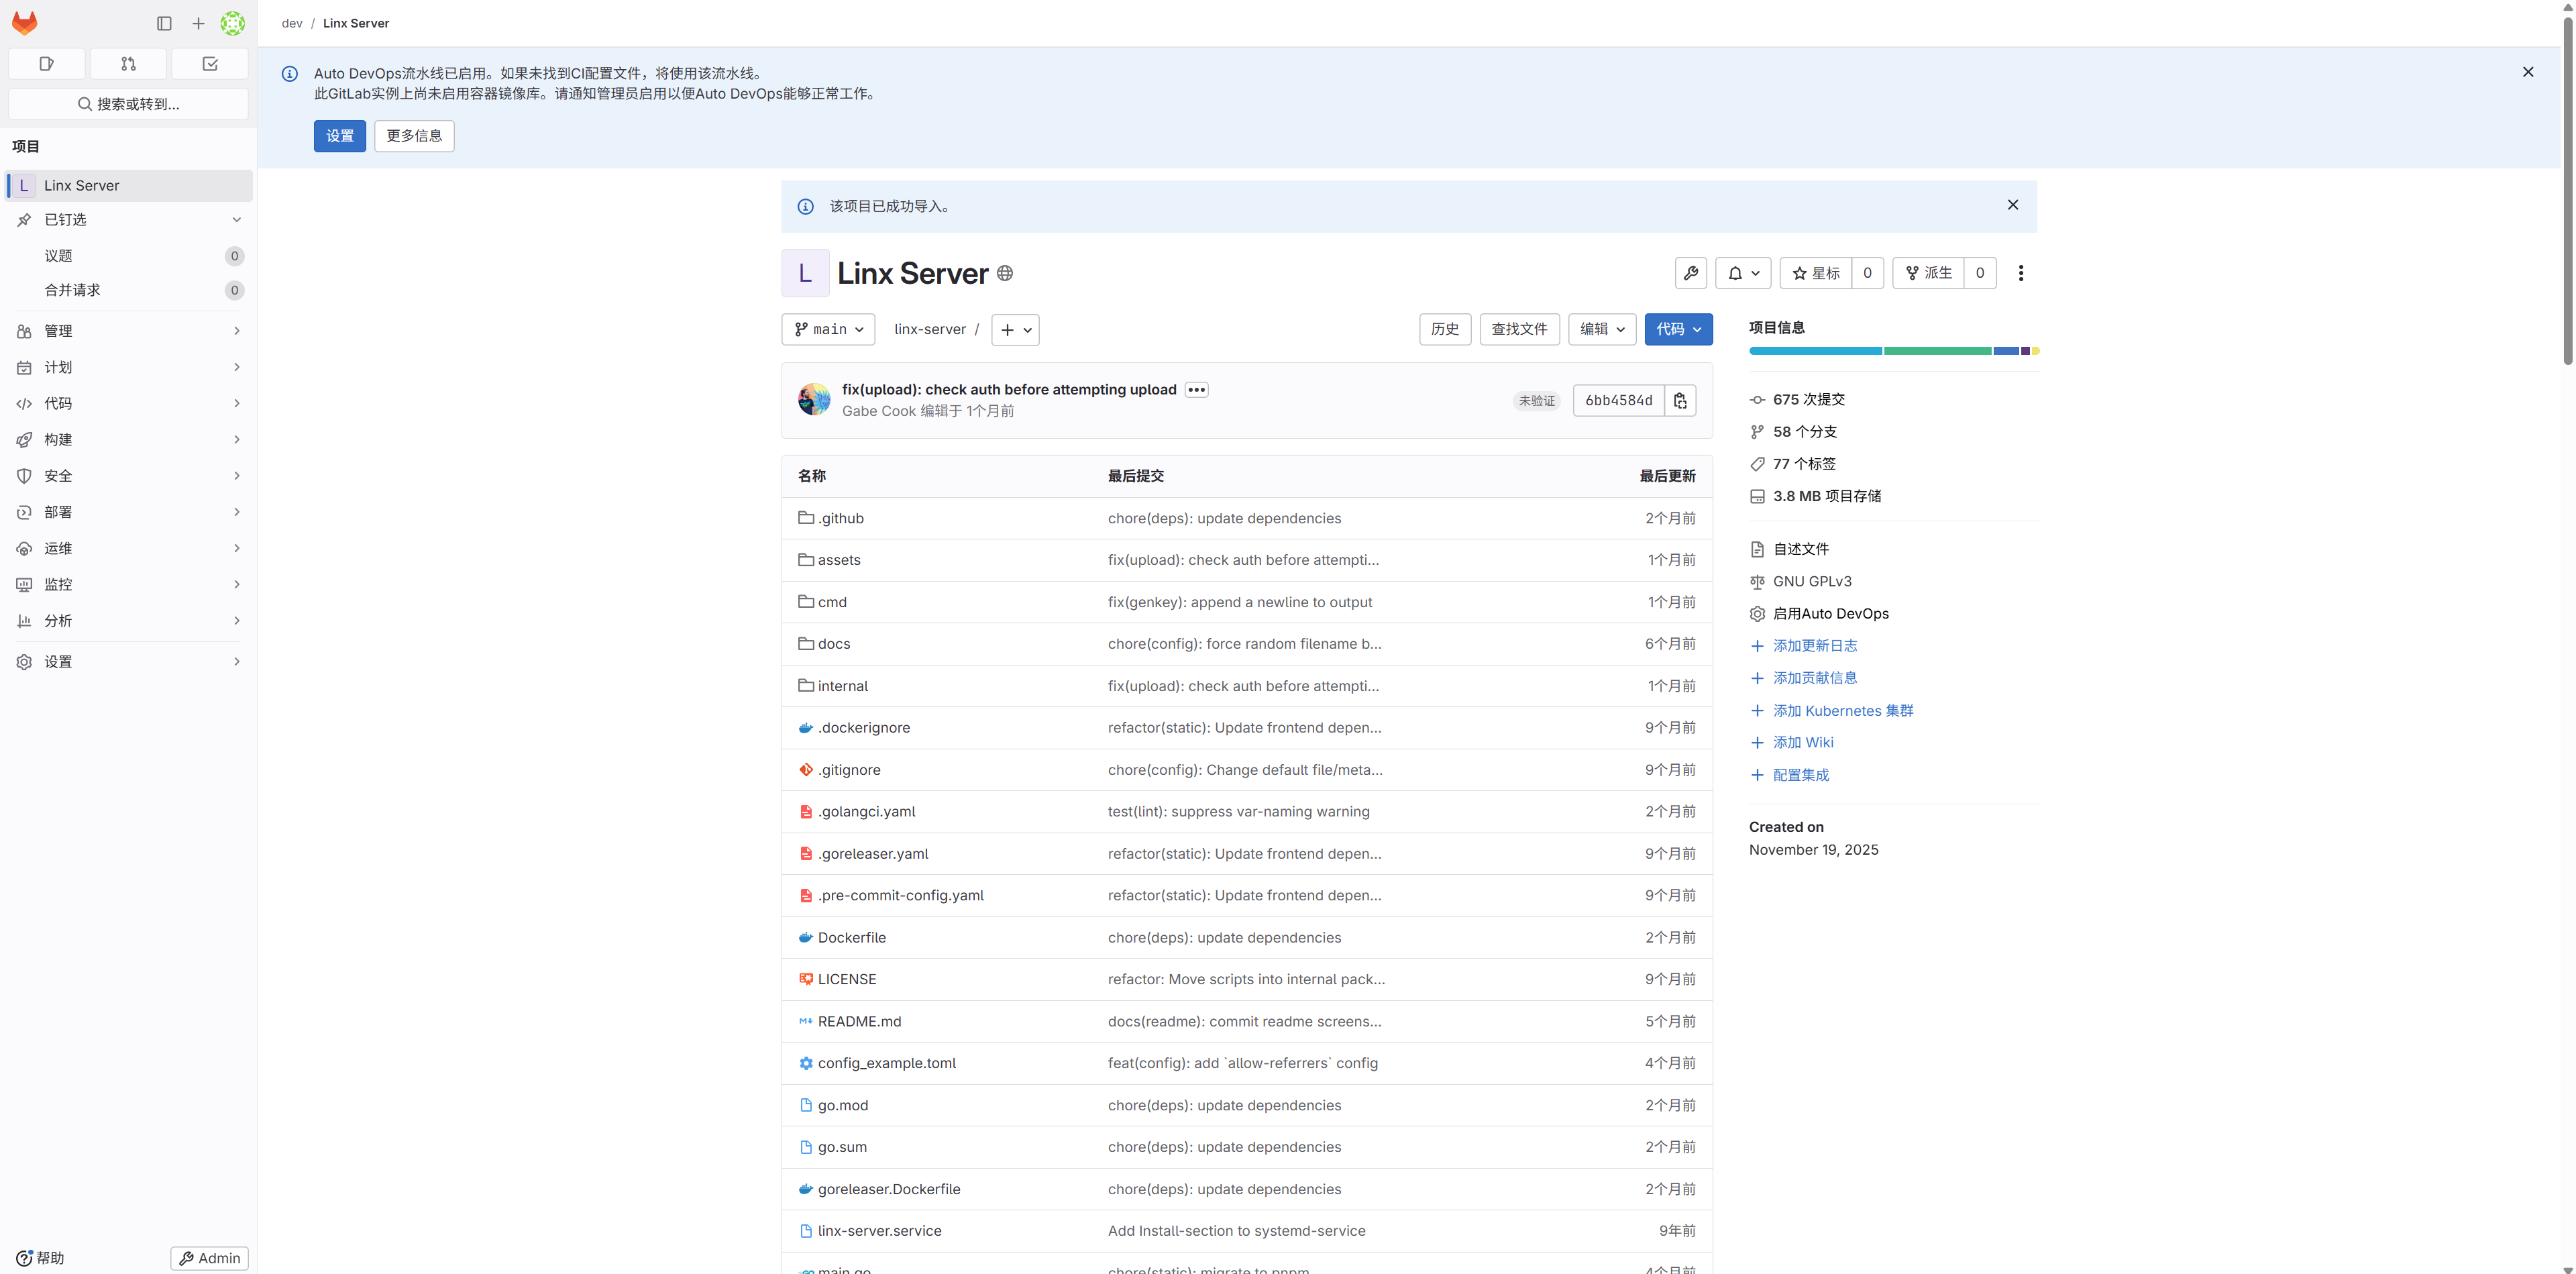
Task: Open the Dockerfile file
Action: pos(851,938)
